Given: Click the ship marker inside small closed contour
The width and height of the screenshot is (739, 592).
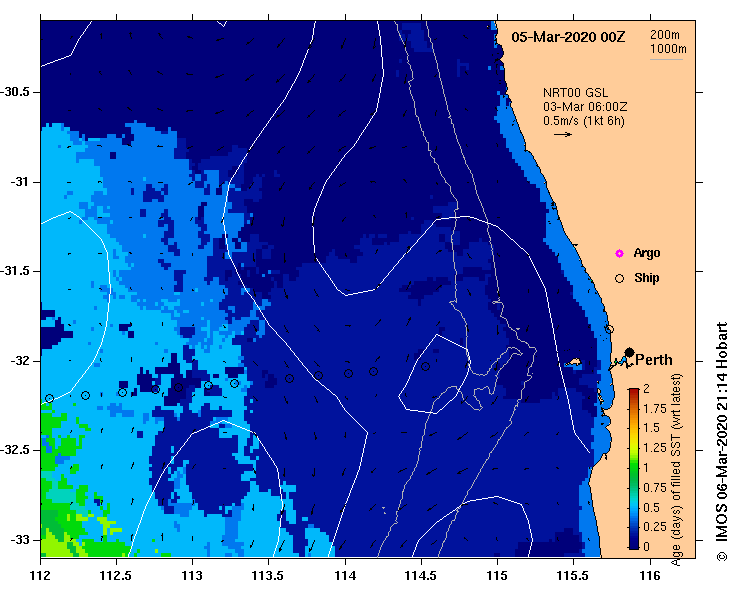Looking at the screenshot, I should 425,366.
